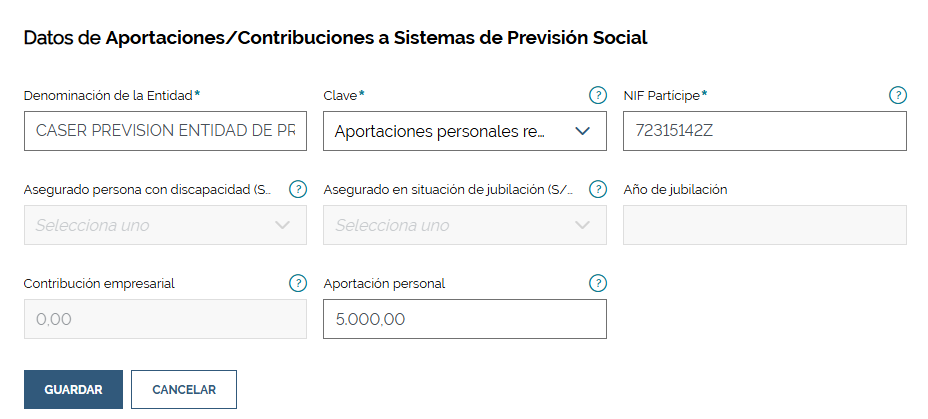Show help for Asegurado persona con discapacidad

point(298,189)
